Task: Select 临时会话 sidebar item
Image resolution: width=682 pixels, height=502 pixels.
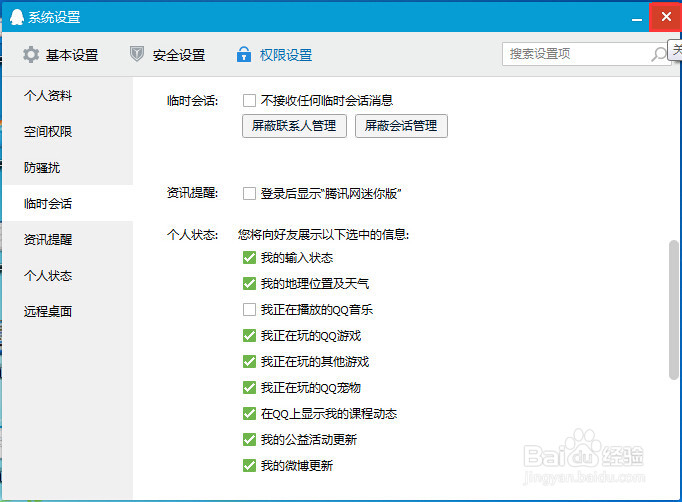Action: (67, 203)
